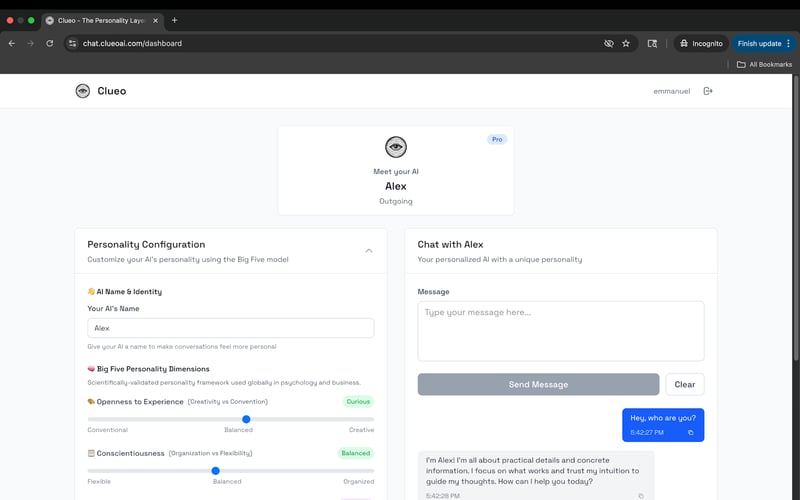
Task: Click the Incognito indicator
Action: coord(701,43)
